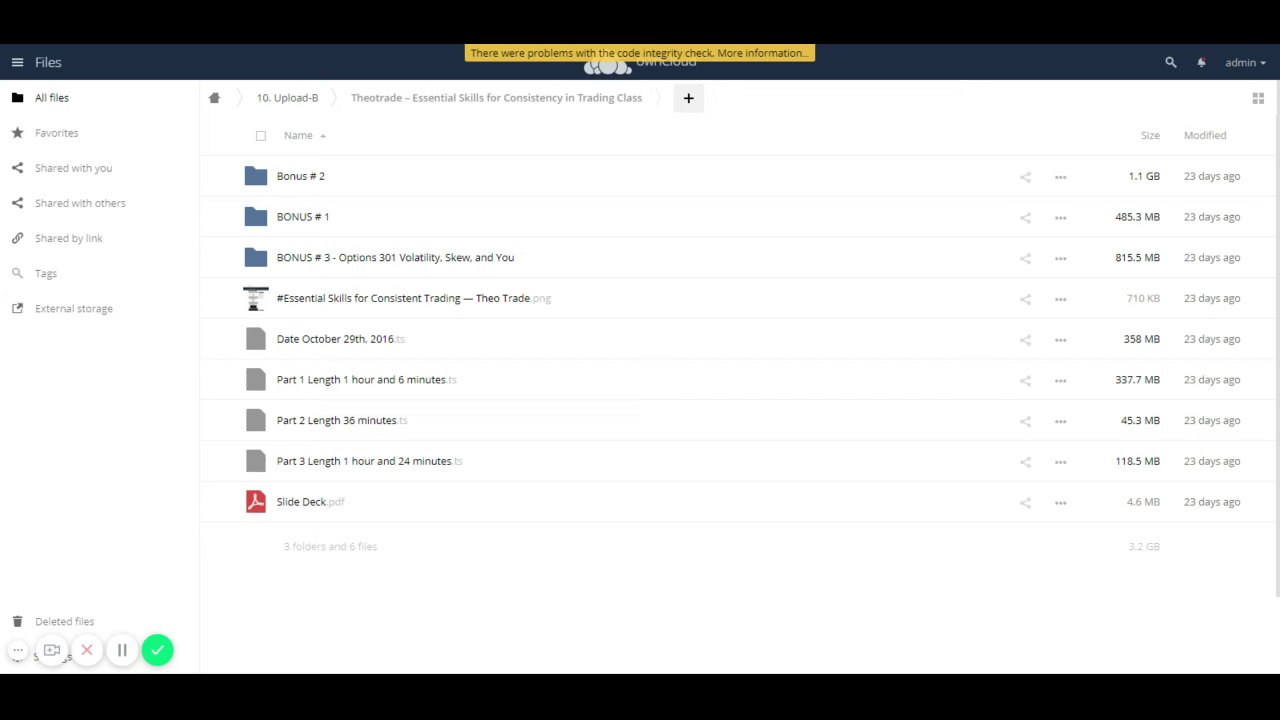Open the 10. Upload-B breadcrumb

pos(287,98)
